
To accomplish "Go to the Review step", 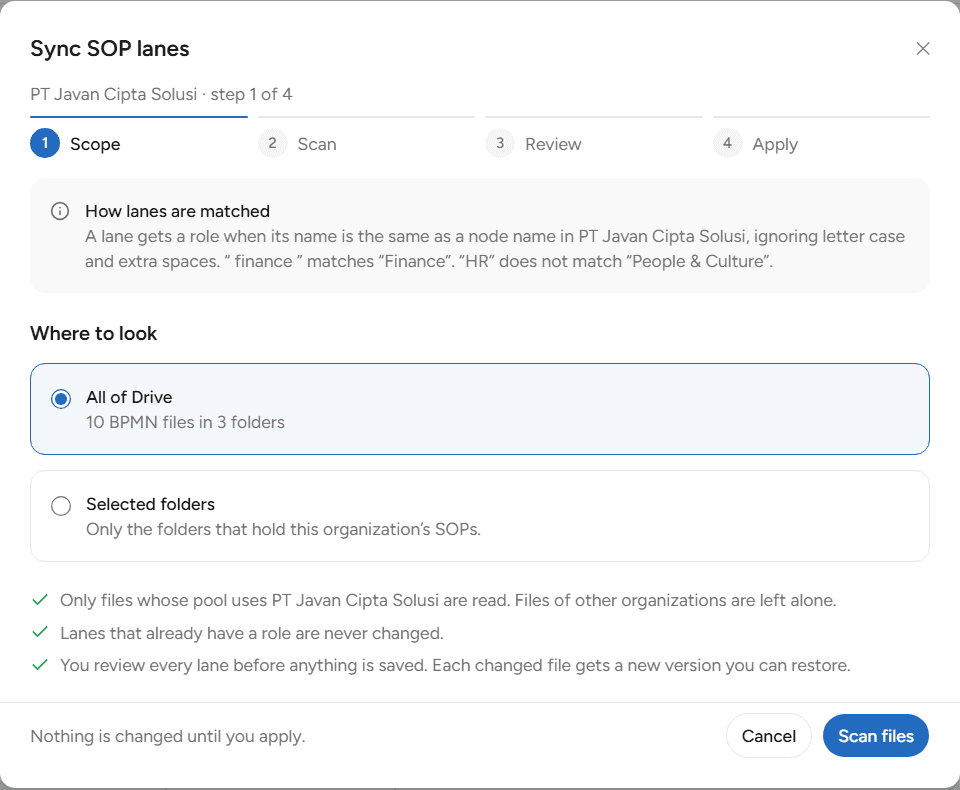I will coord(594,137).
